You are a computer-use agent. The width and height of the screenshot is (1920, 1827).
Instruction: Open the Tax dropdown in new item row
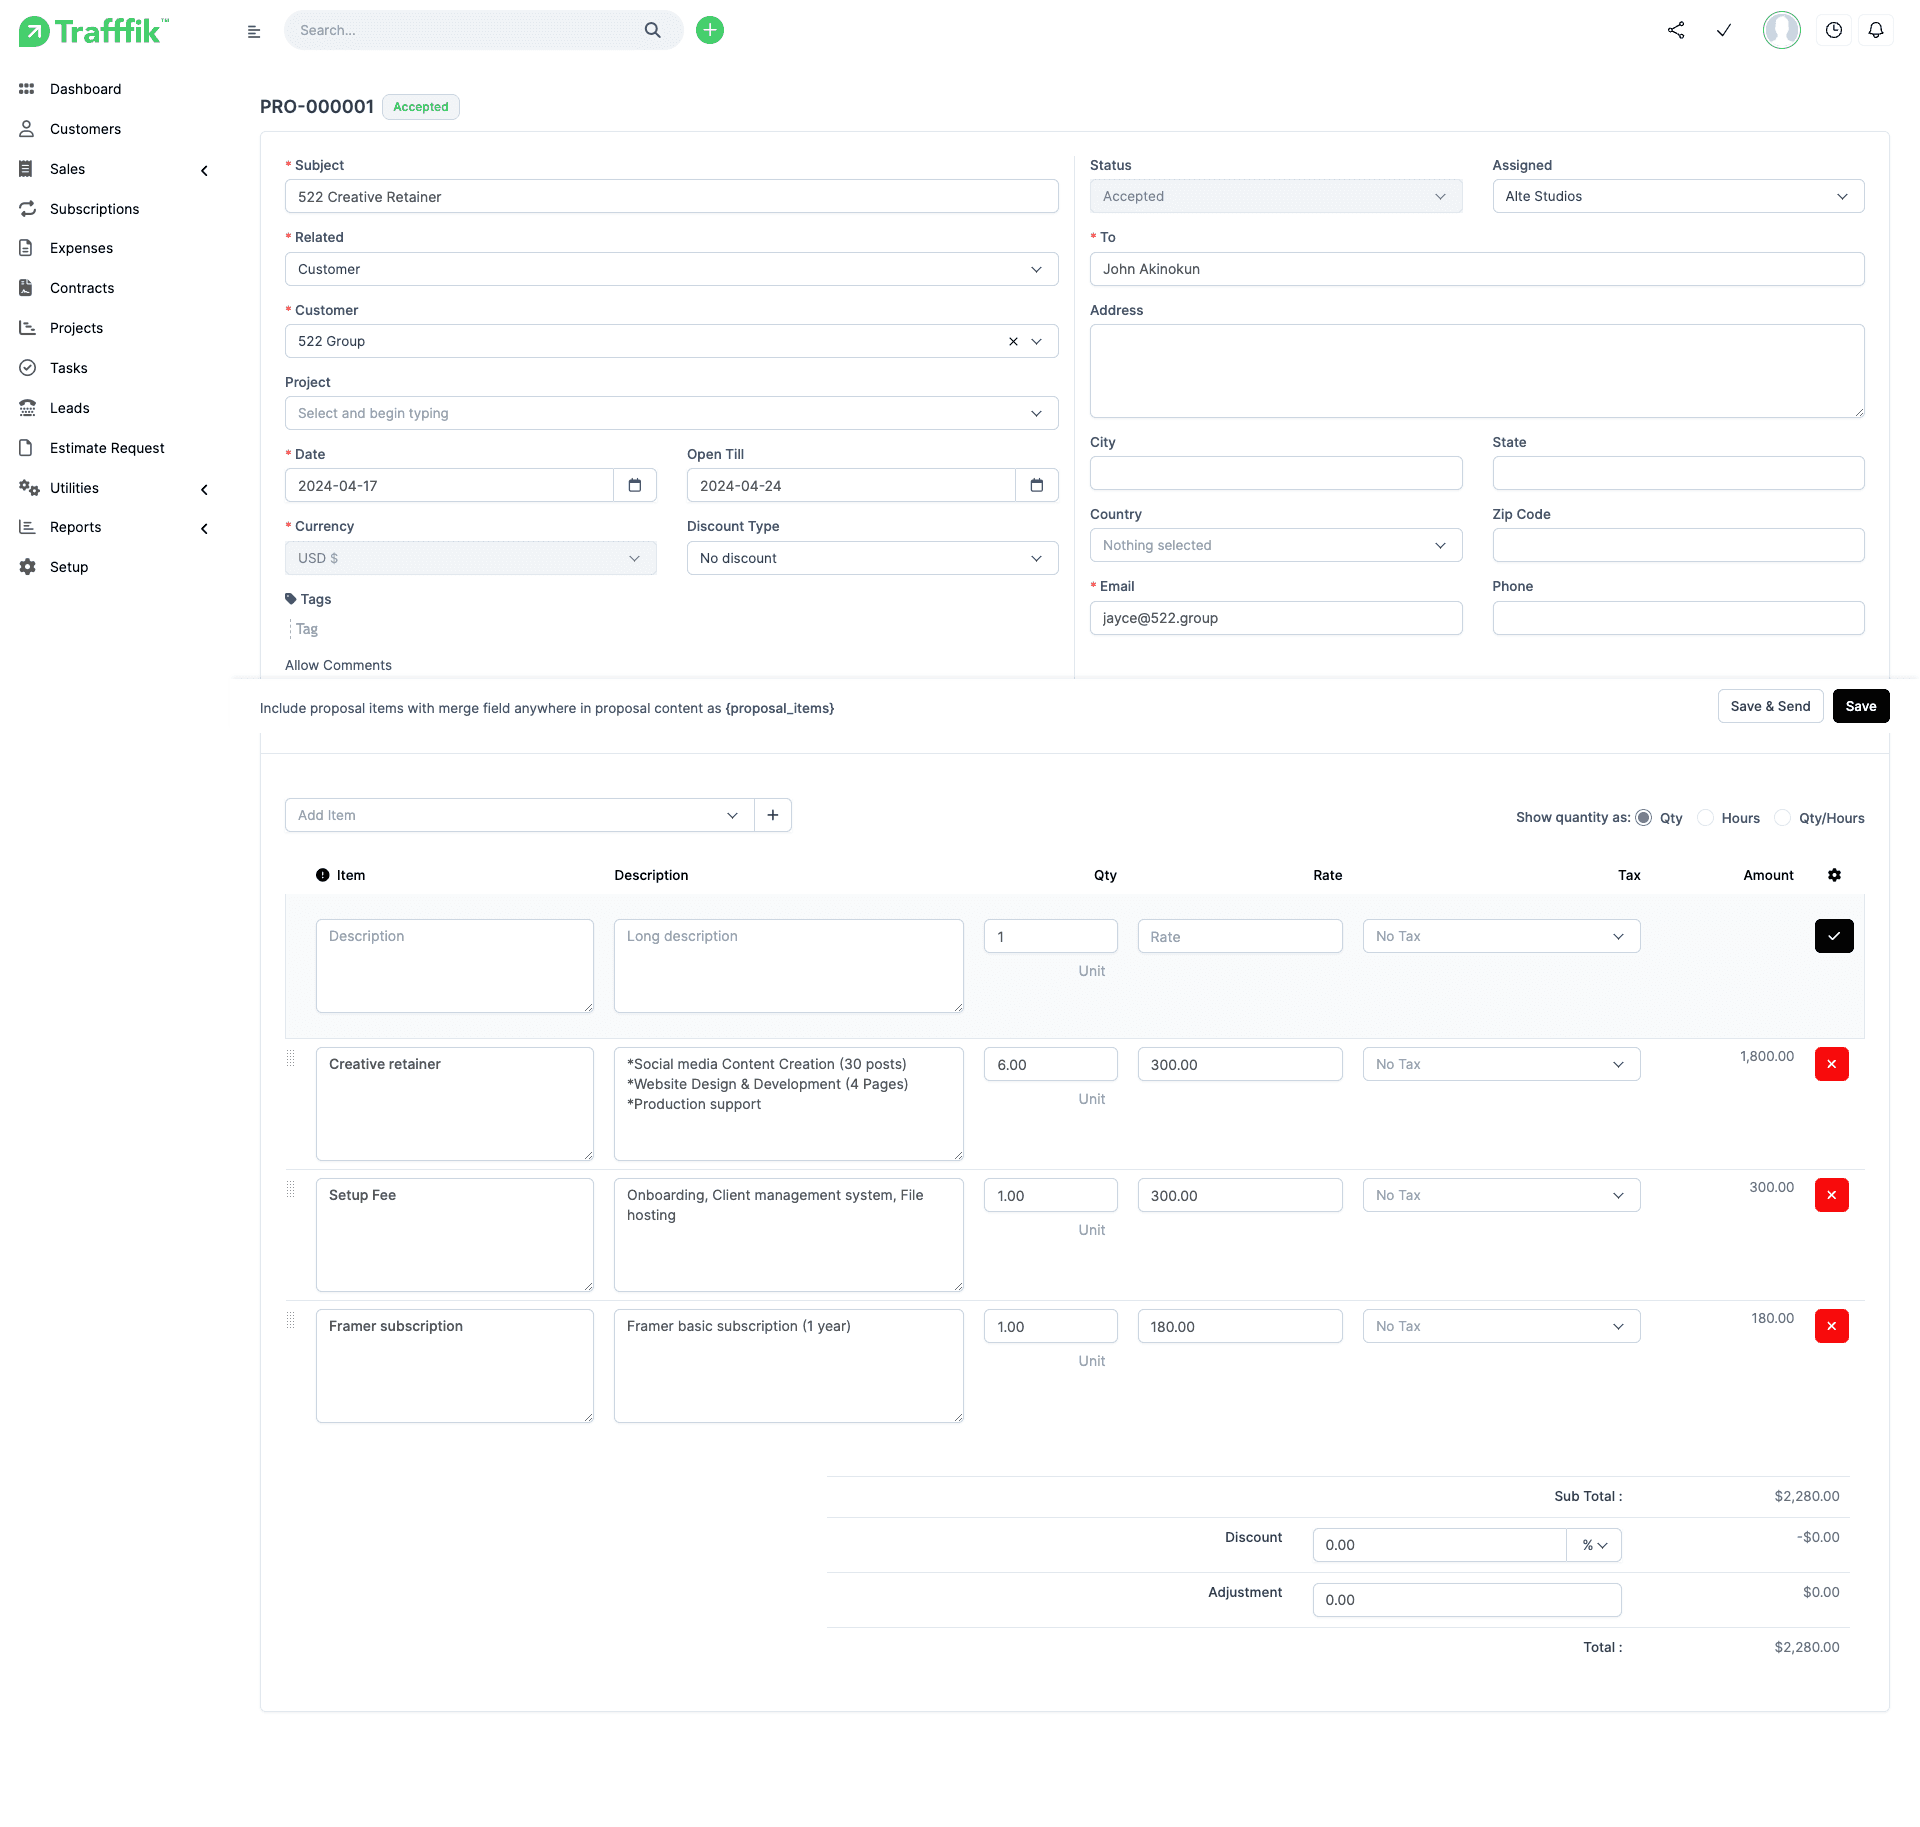click(1501, 936)
